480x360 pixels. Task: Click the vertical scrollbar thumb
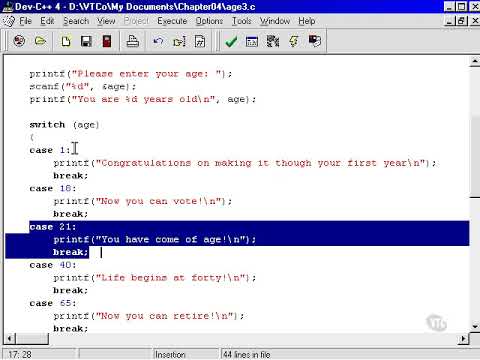[475, 156]
